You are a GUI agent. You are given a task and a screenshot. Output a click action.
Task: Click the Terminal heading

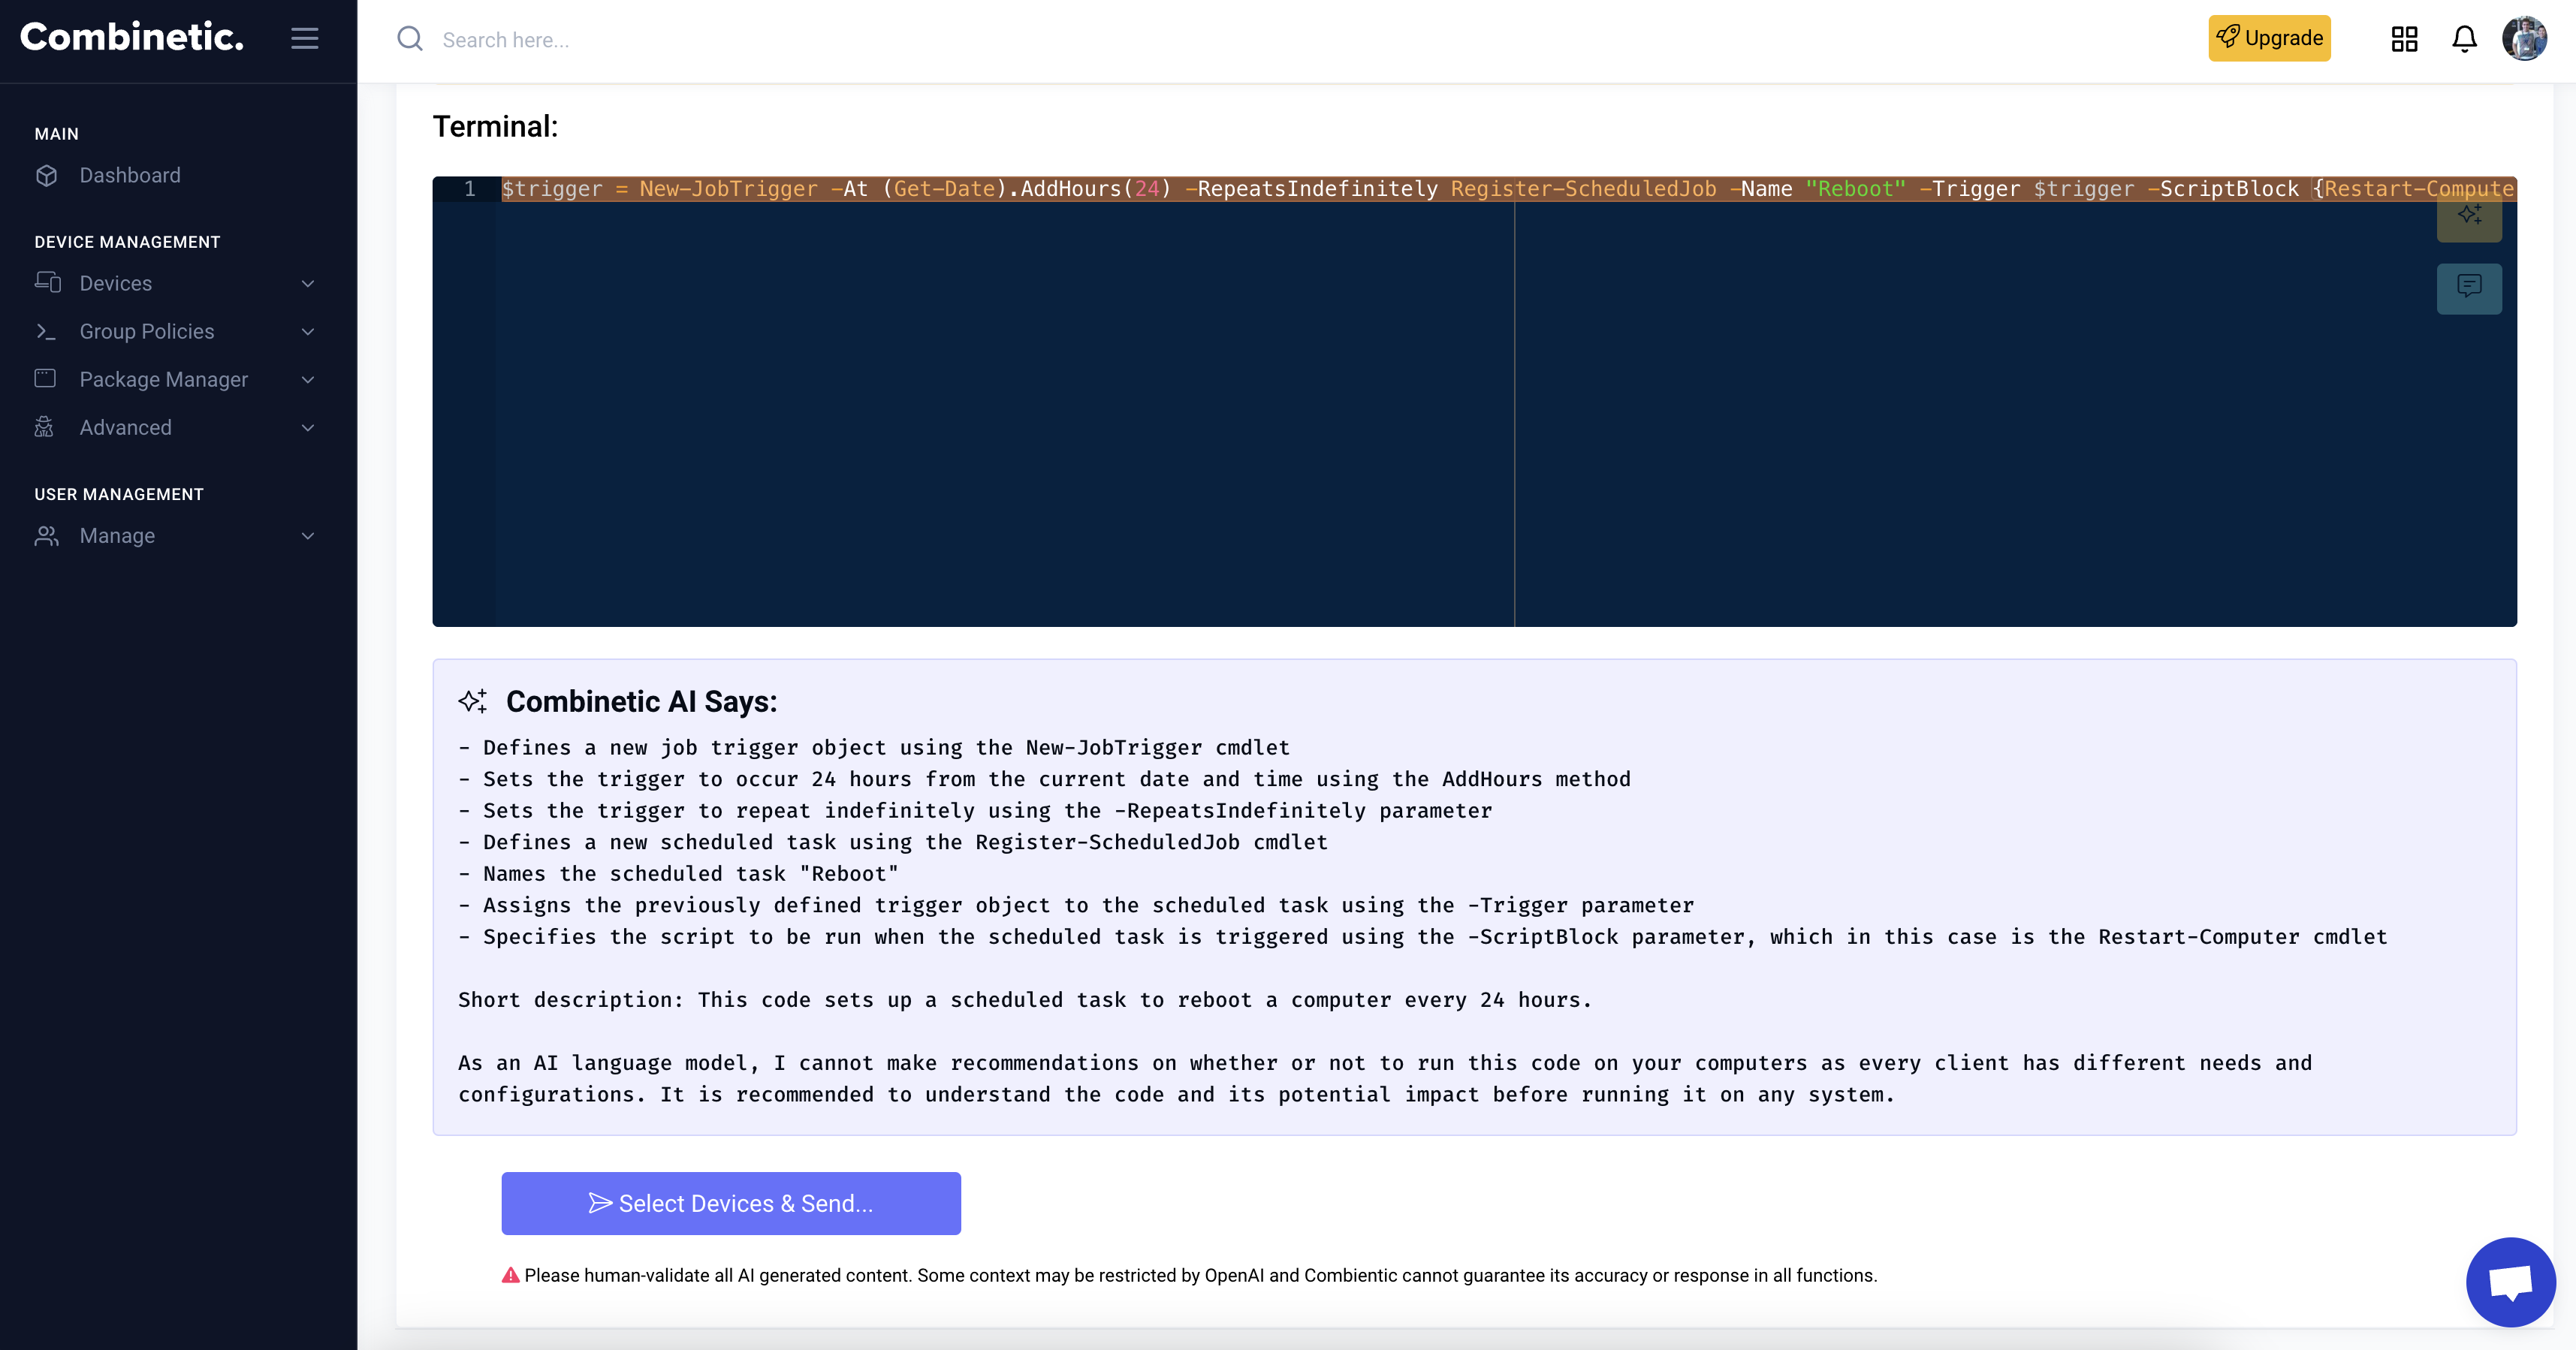[x=495, y=126]
